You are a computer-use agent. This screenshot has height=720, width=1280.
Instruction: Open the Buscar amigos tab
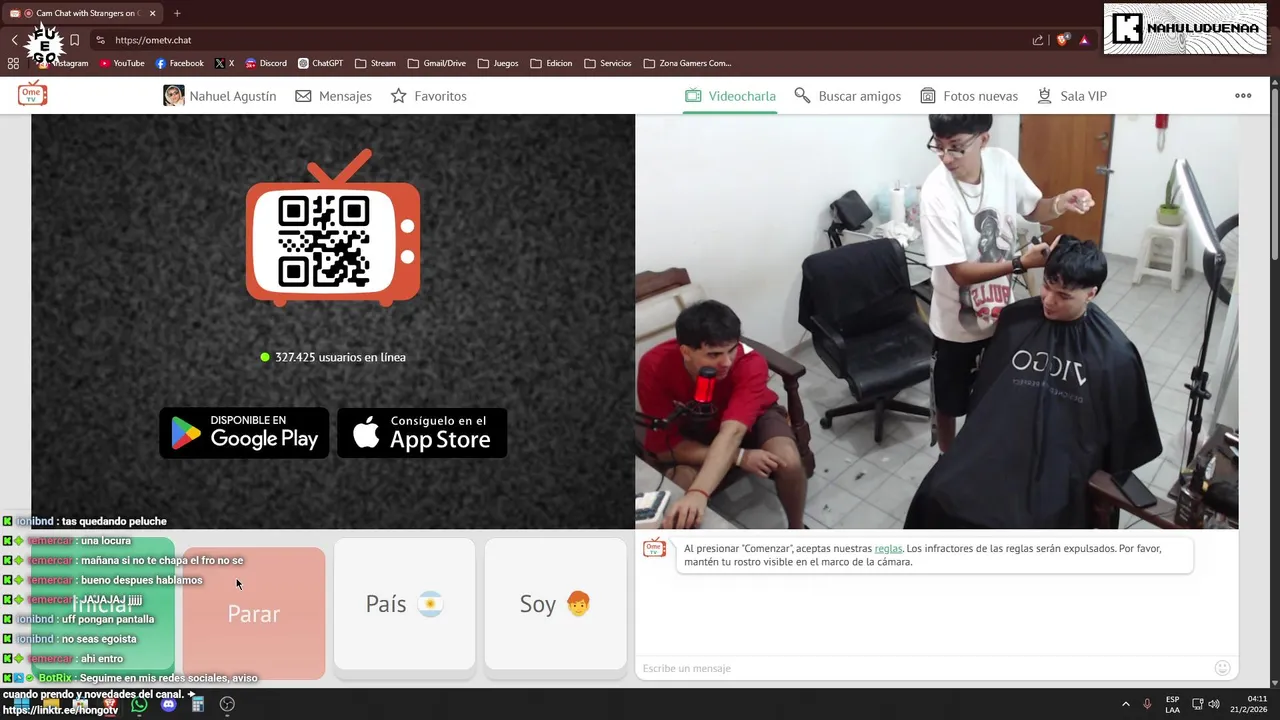click(x=847, y=96)
